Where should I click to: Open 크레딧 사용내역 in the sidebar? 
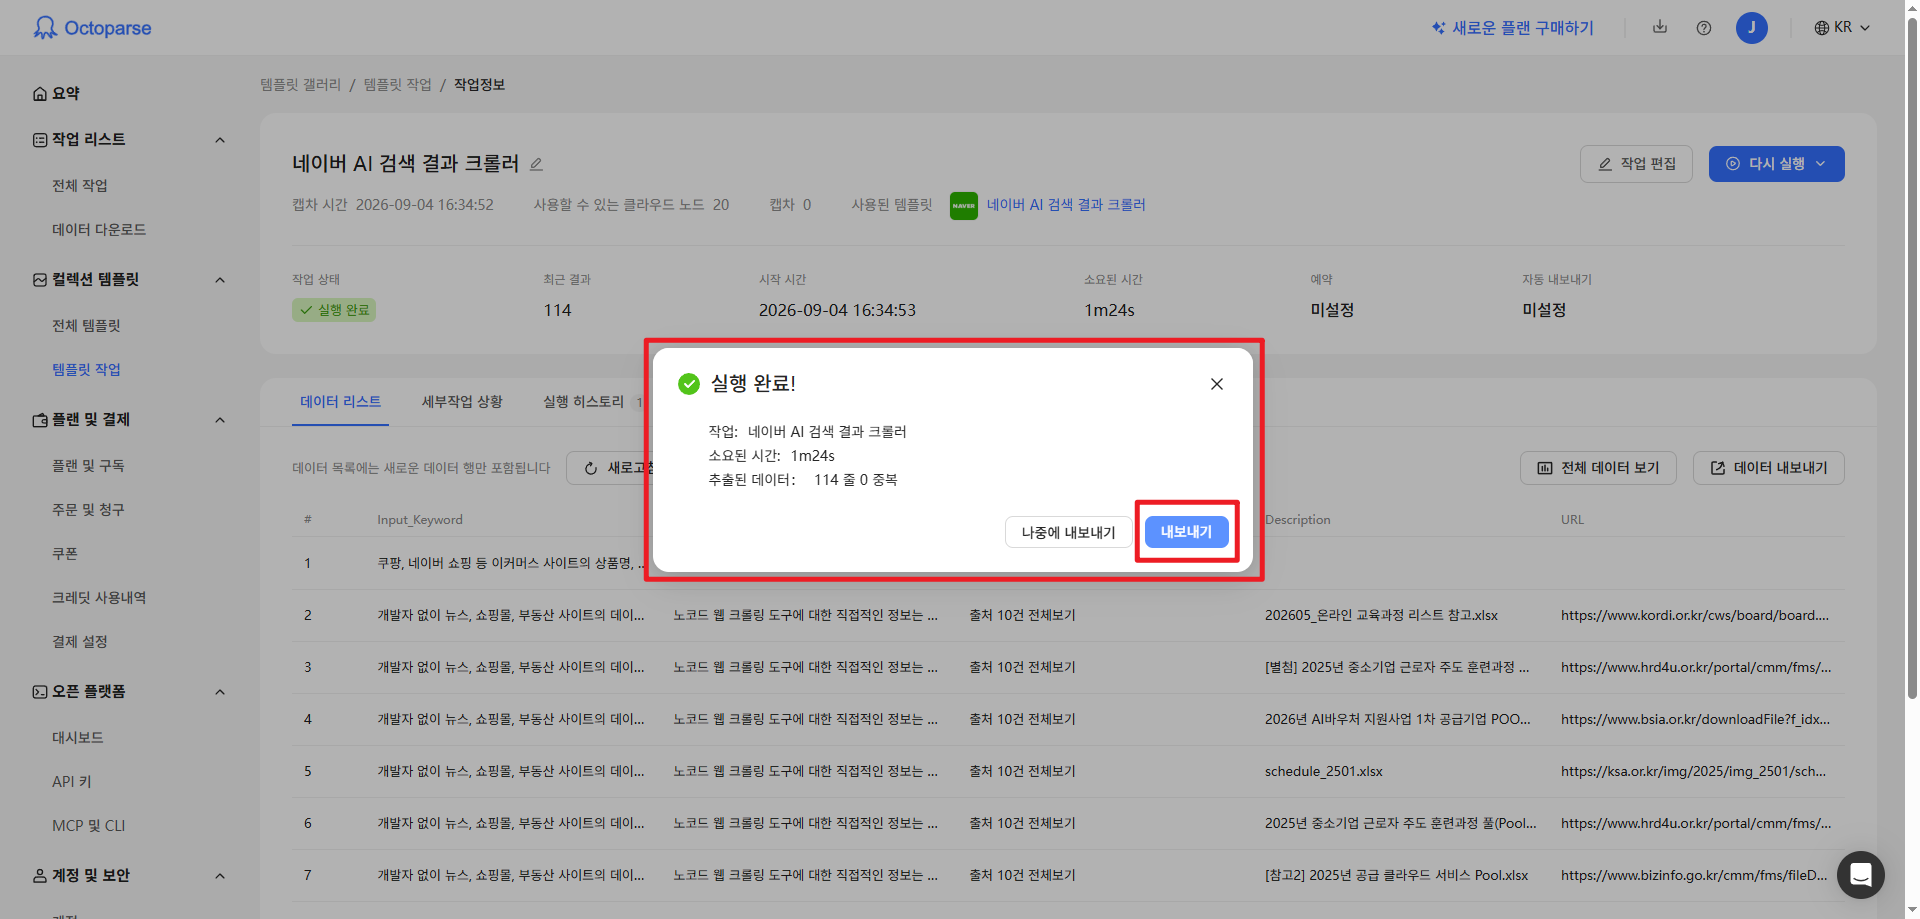coord(99,598)
